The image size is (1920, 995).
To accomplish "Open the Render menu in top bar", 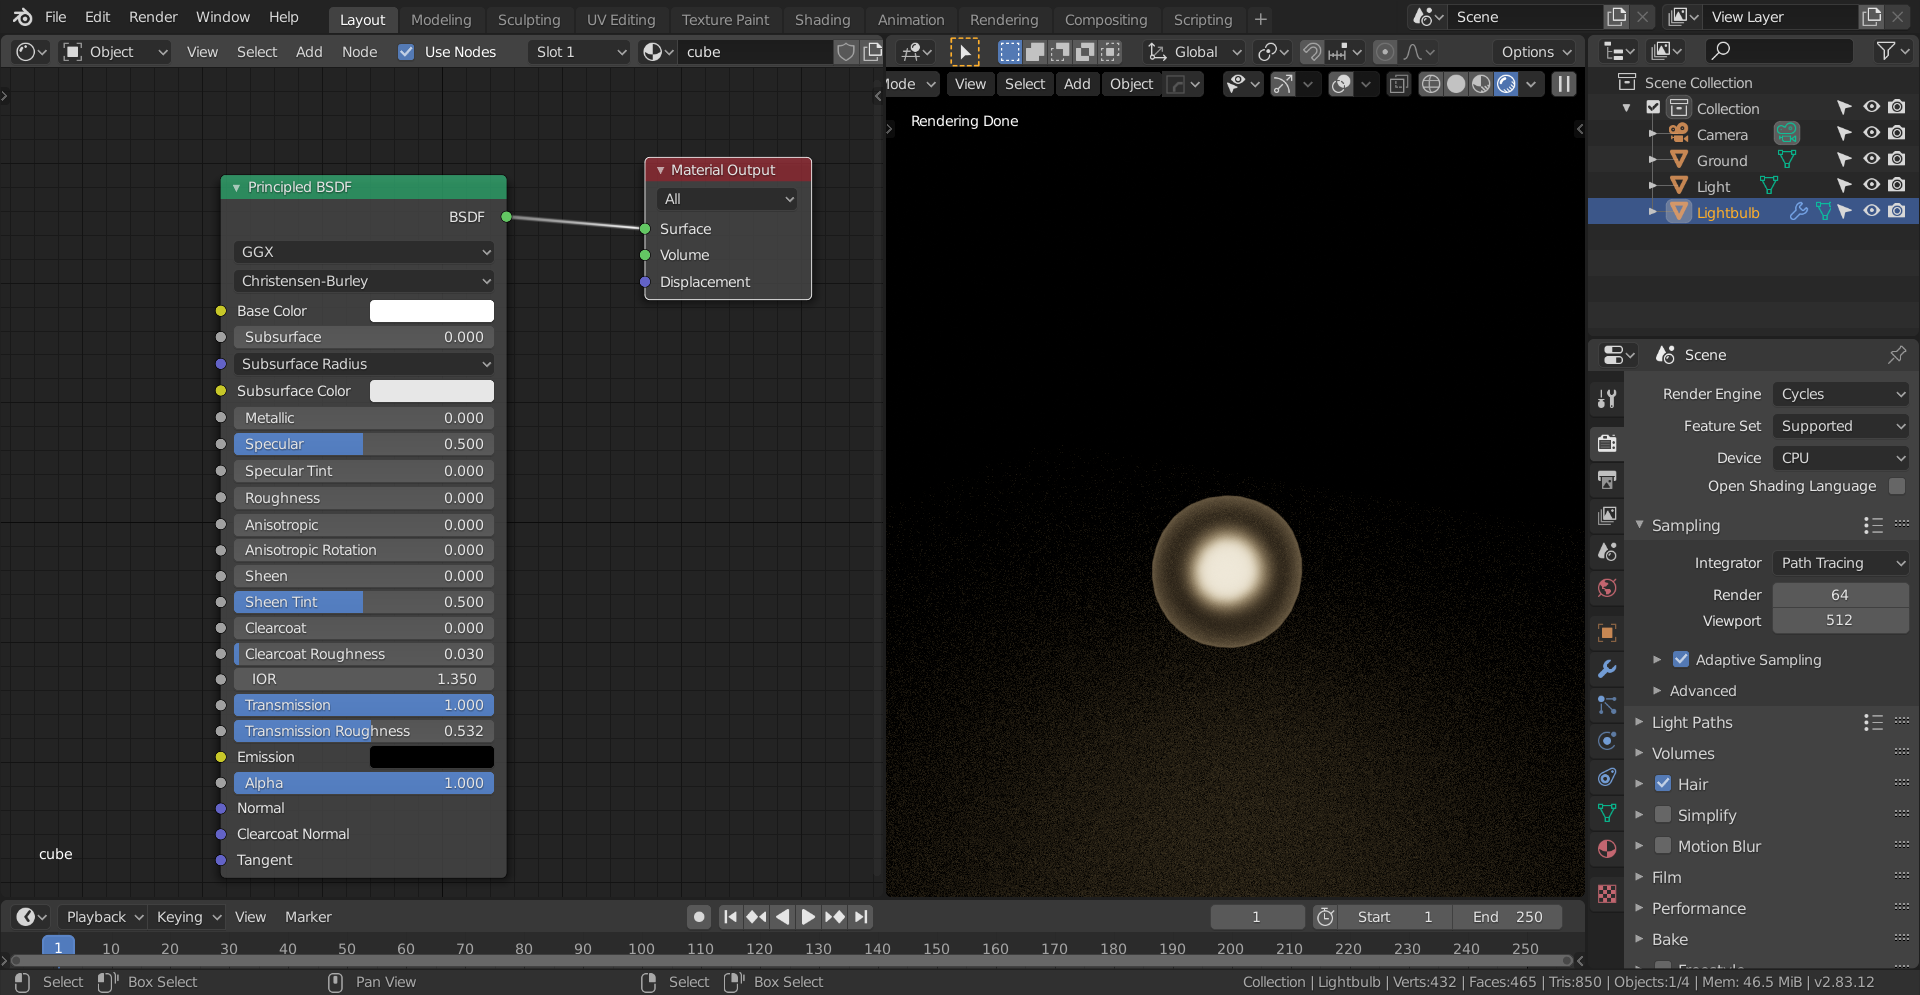I will tap(153, 17).
